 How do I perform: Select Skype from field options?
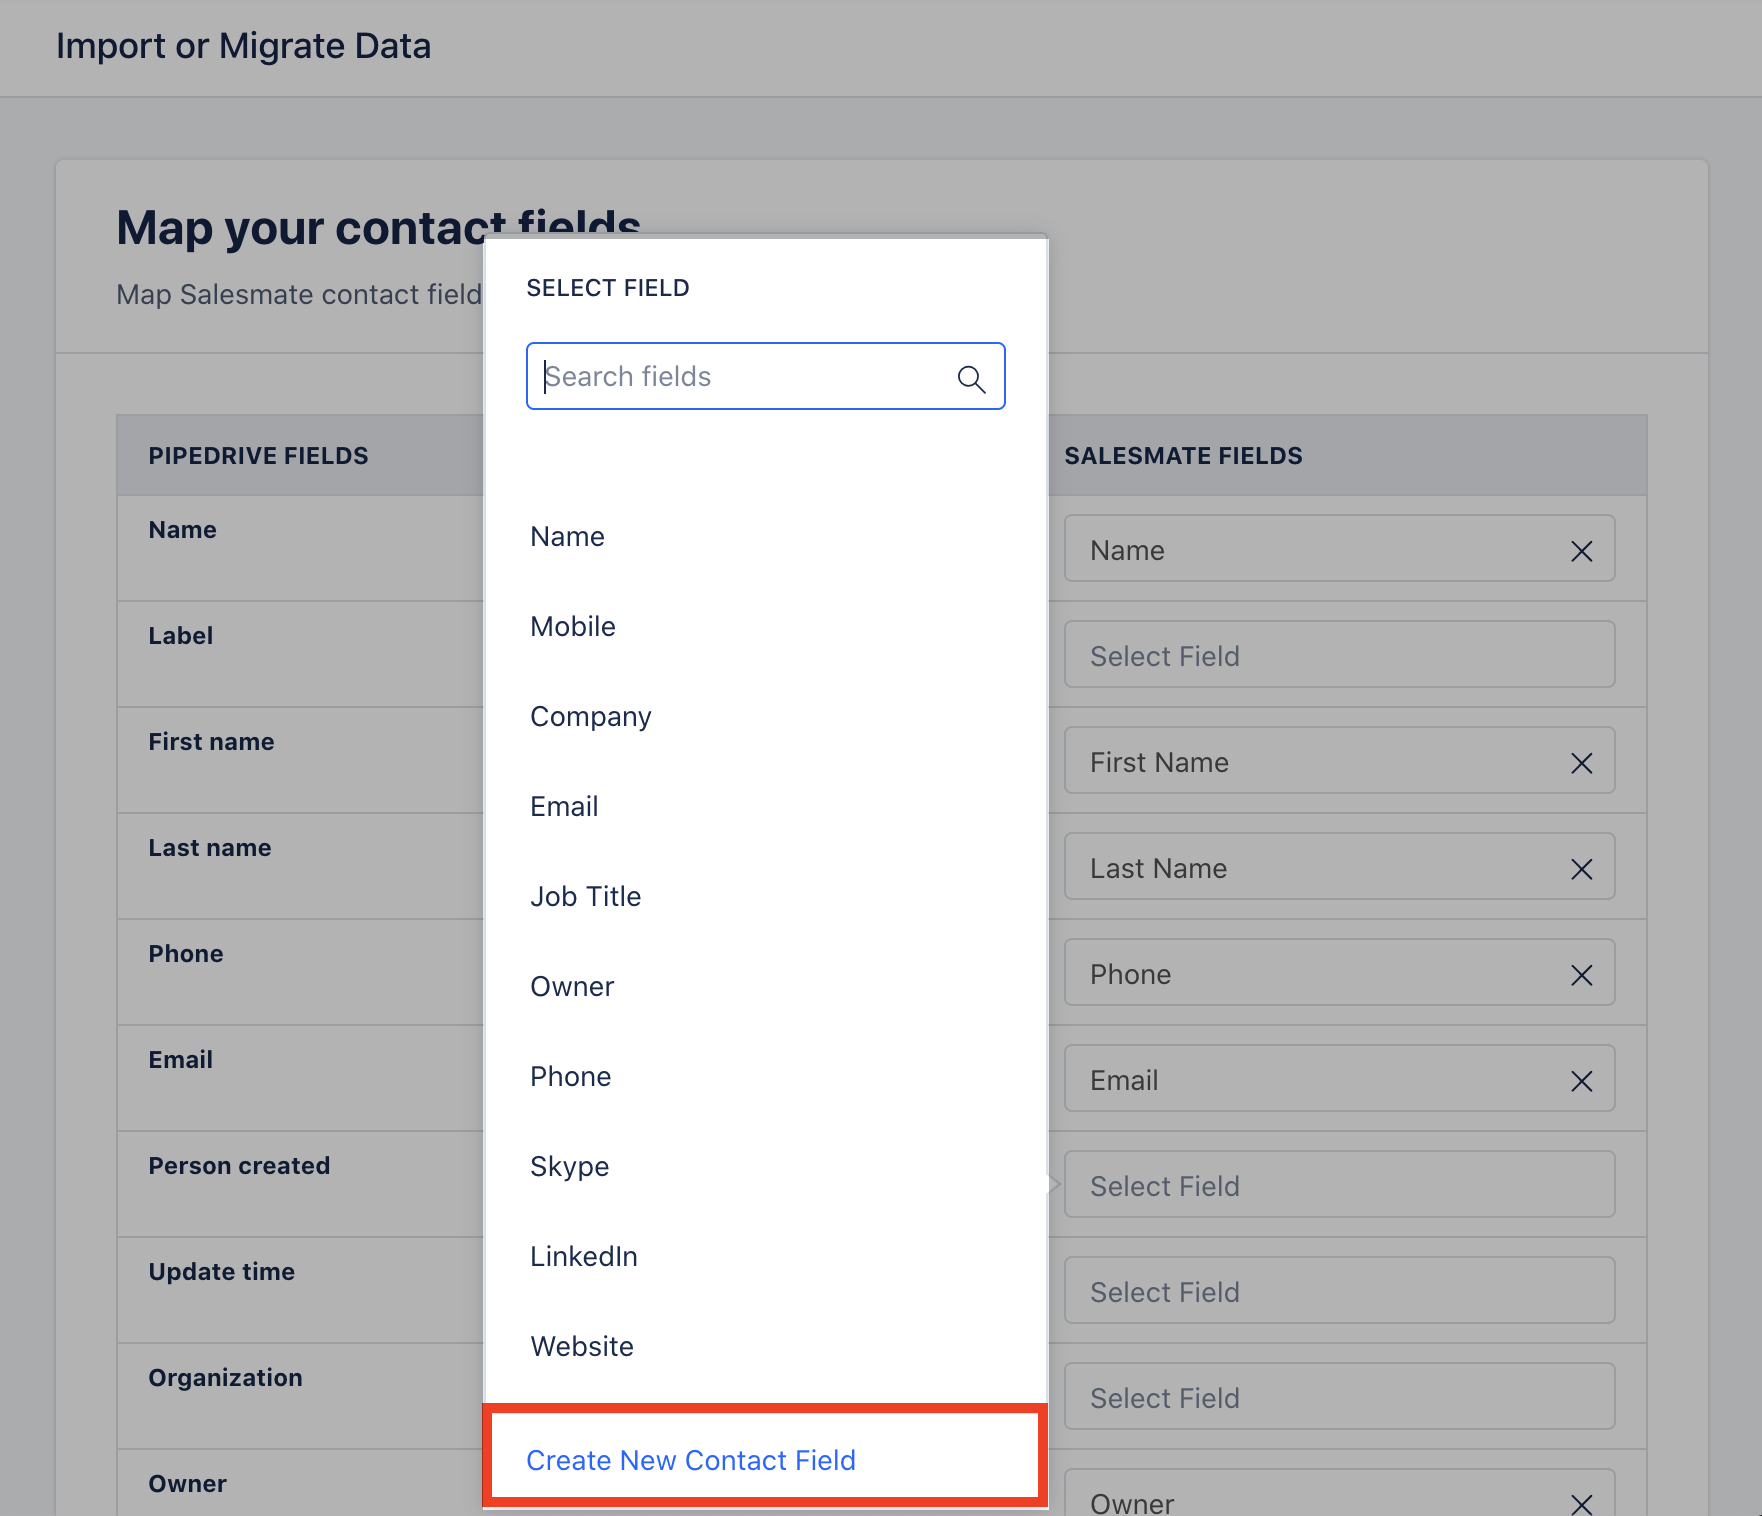[x=569, y=1167]
